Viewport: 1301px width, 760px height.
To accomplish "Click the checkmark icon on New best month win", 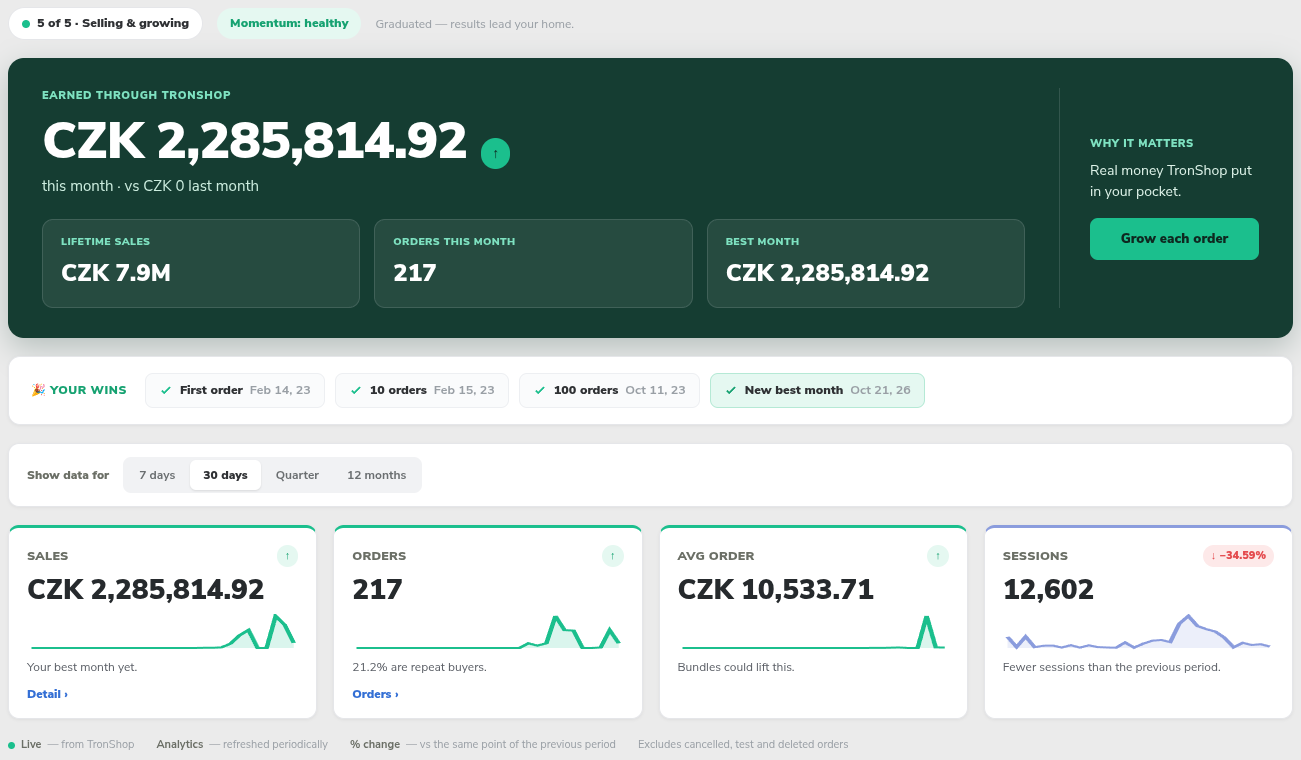I will [731, 390].
